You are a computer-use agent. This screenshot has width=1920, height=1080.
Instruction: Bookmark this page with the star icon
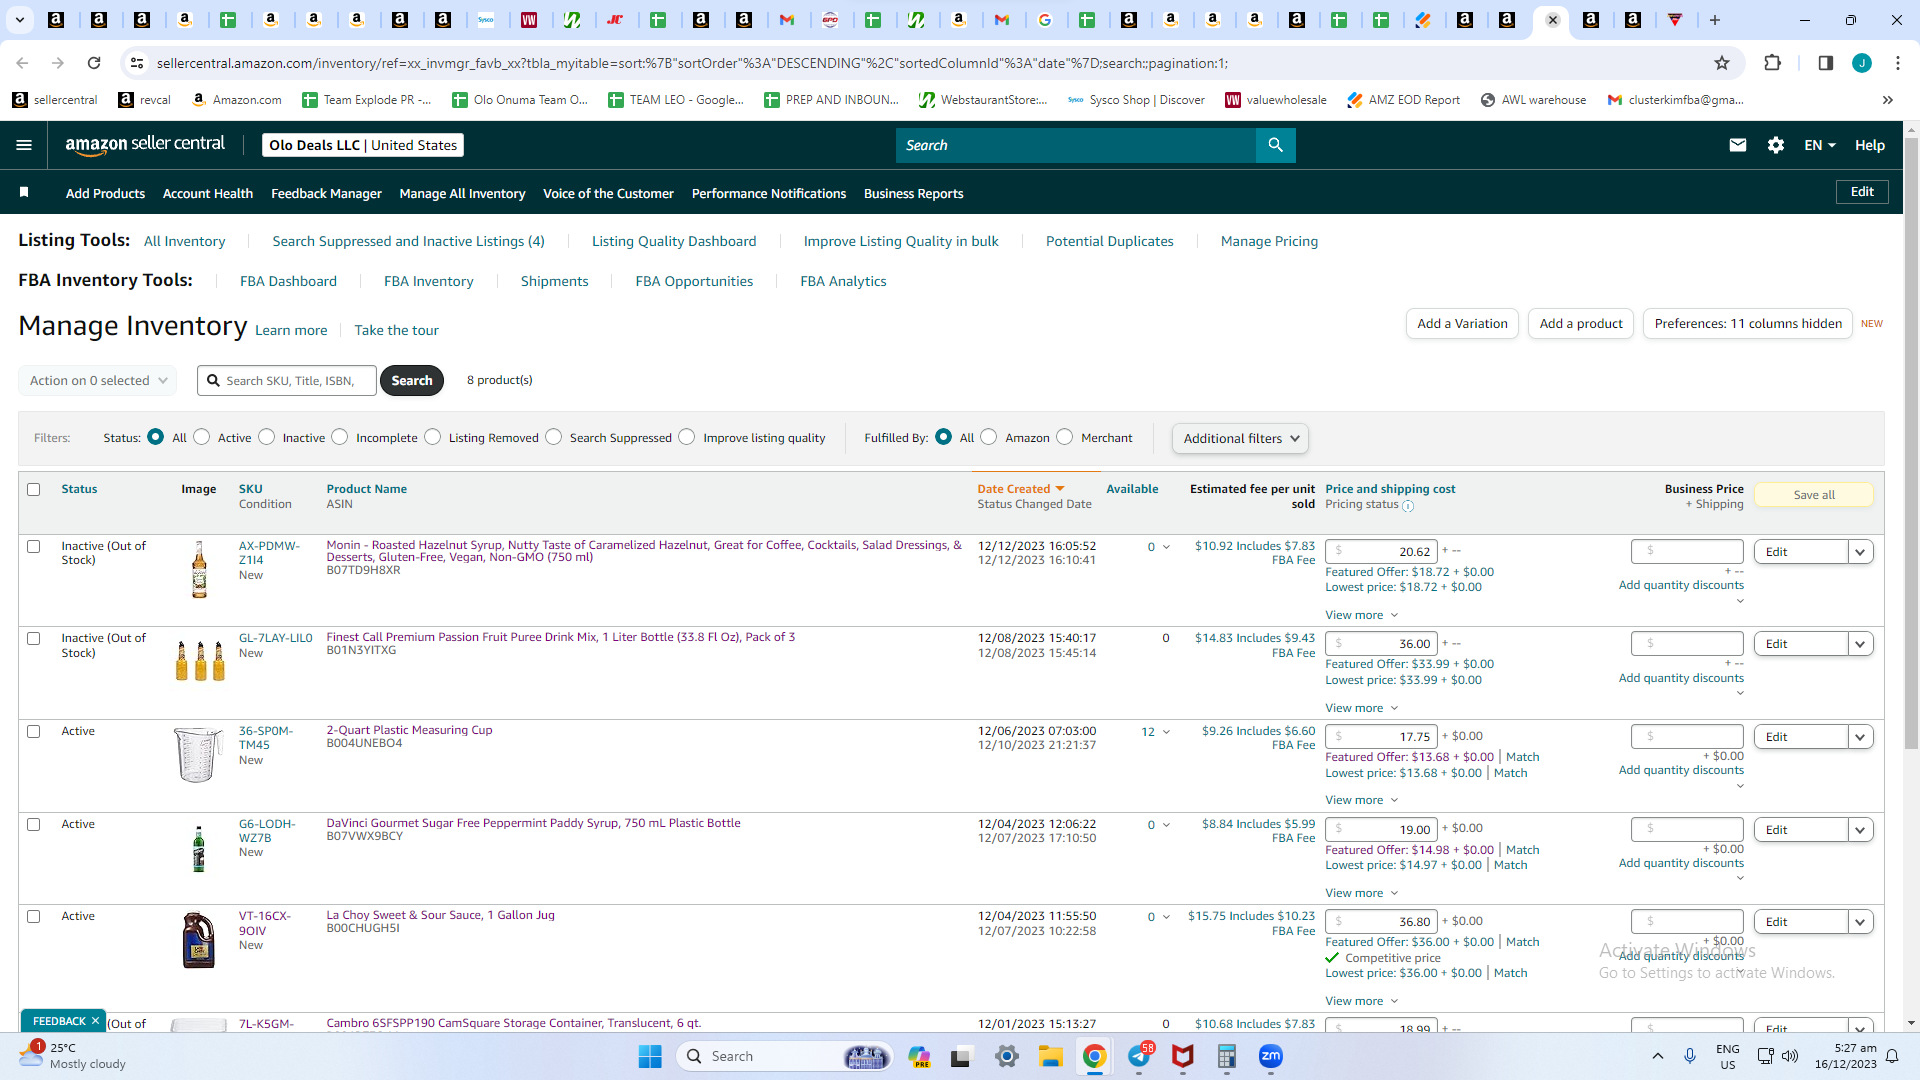click(x=1722, y=63)
